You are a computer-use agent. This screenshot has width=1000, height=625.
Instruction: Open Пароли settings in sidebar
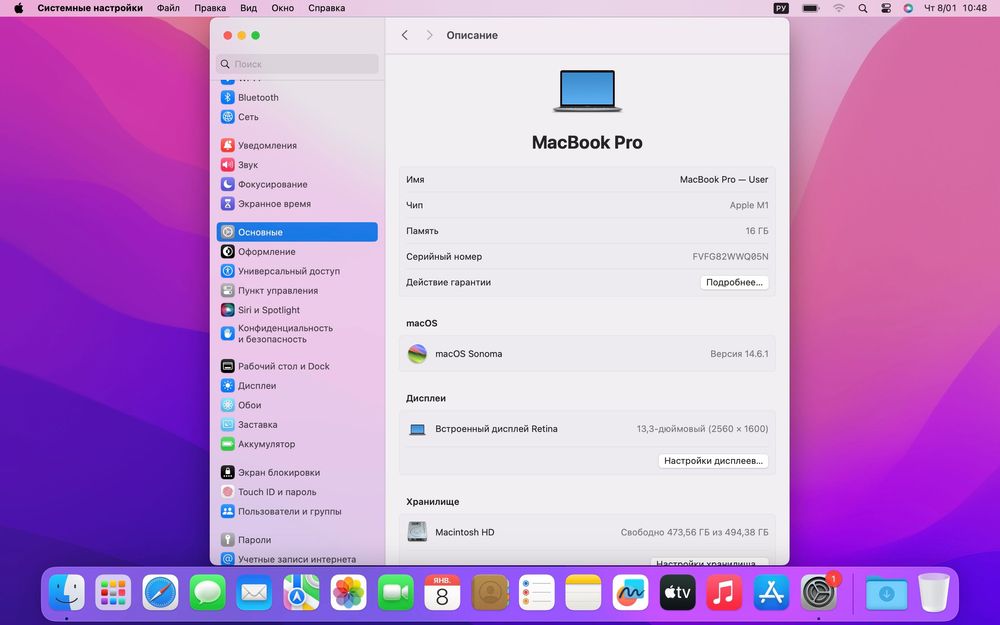coord(297,540)
